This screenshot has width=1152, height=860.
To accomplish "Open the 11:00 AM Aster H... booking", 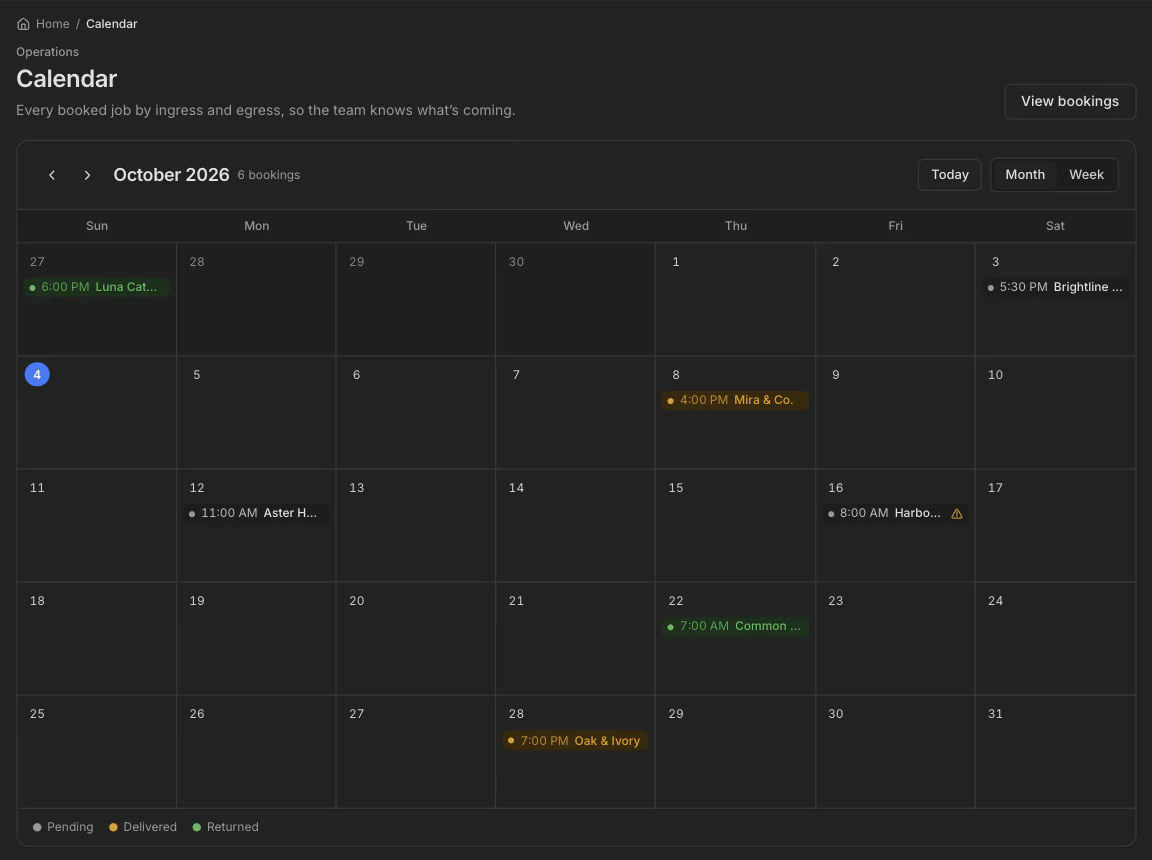I will coord(256,513).
